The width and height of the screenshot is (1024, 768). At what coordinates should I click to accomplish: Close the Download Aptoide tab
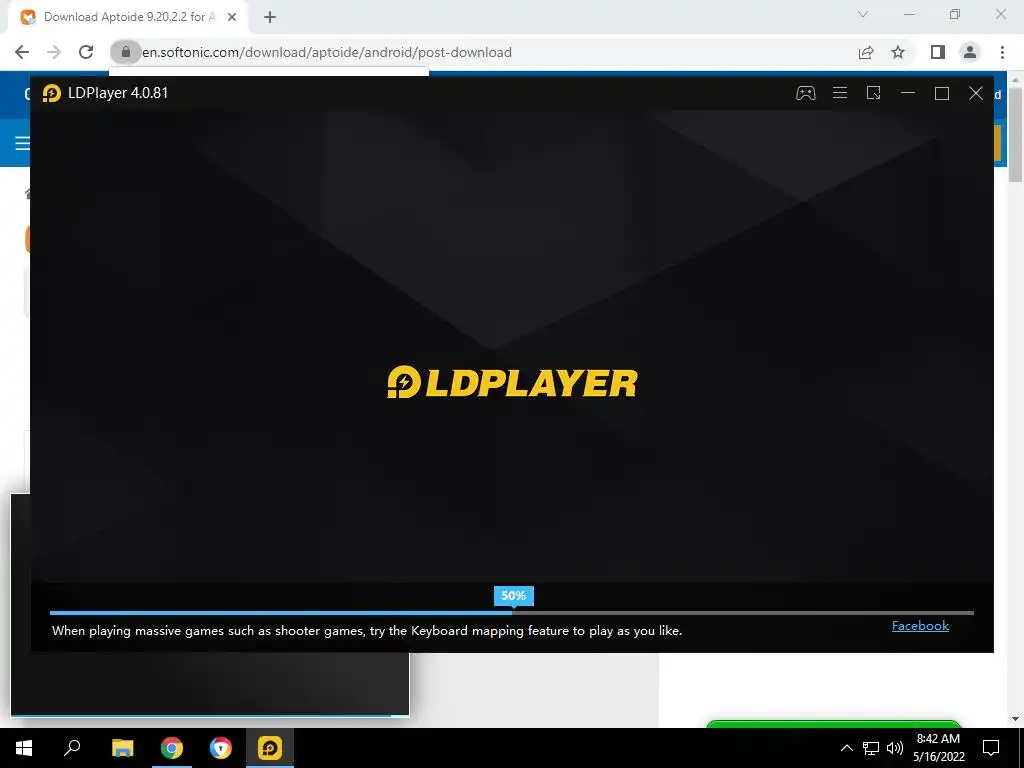click(x=232, y=17)
